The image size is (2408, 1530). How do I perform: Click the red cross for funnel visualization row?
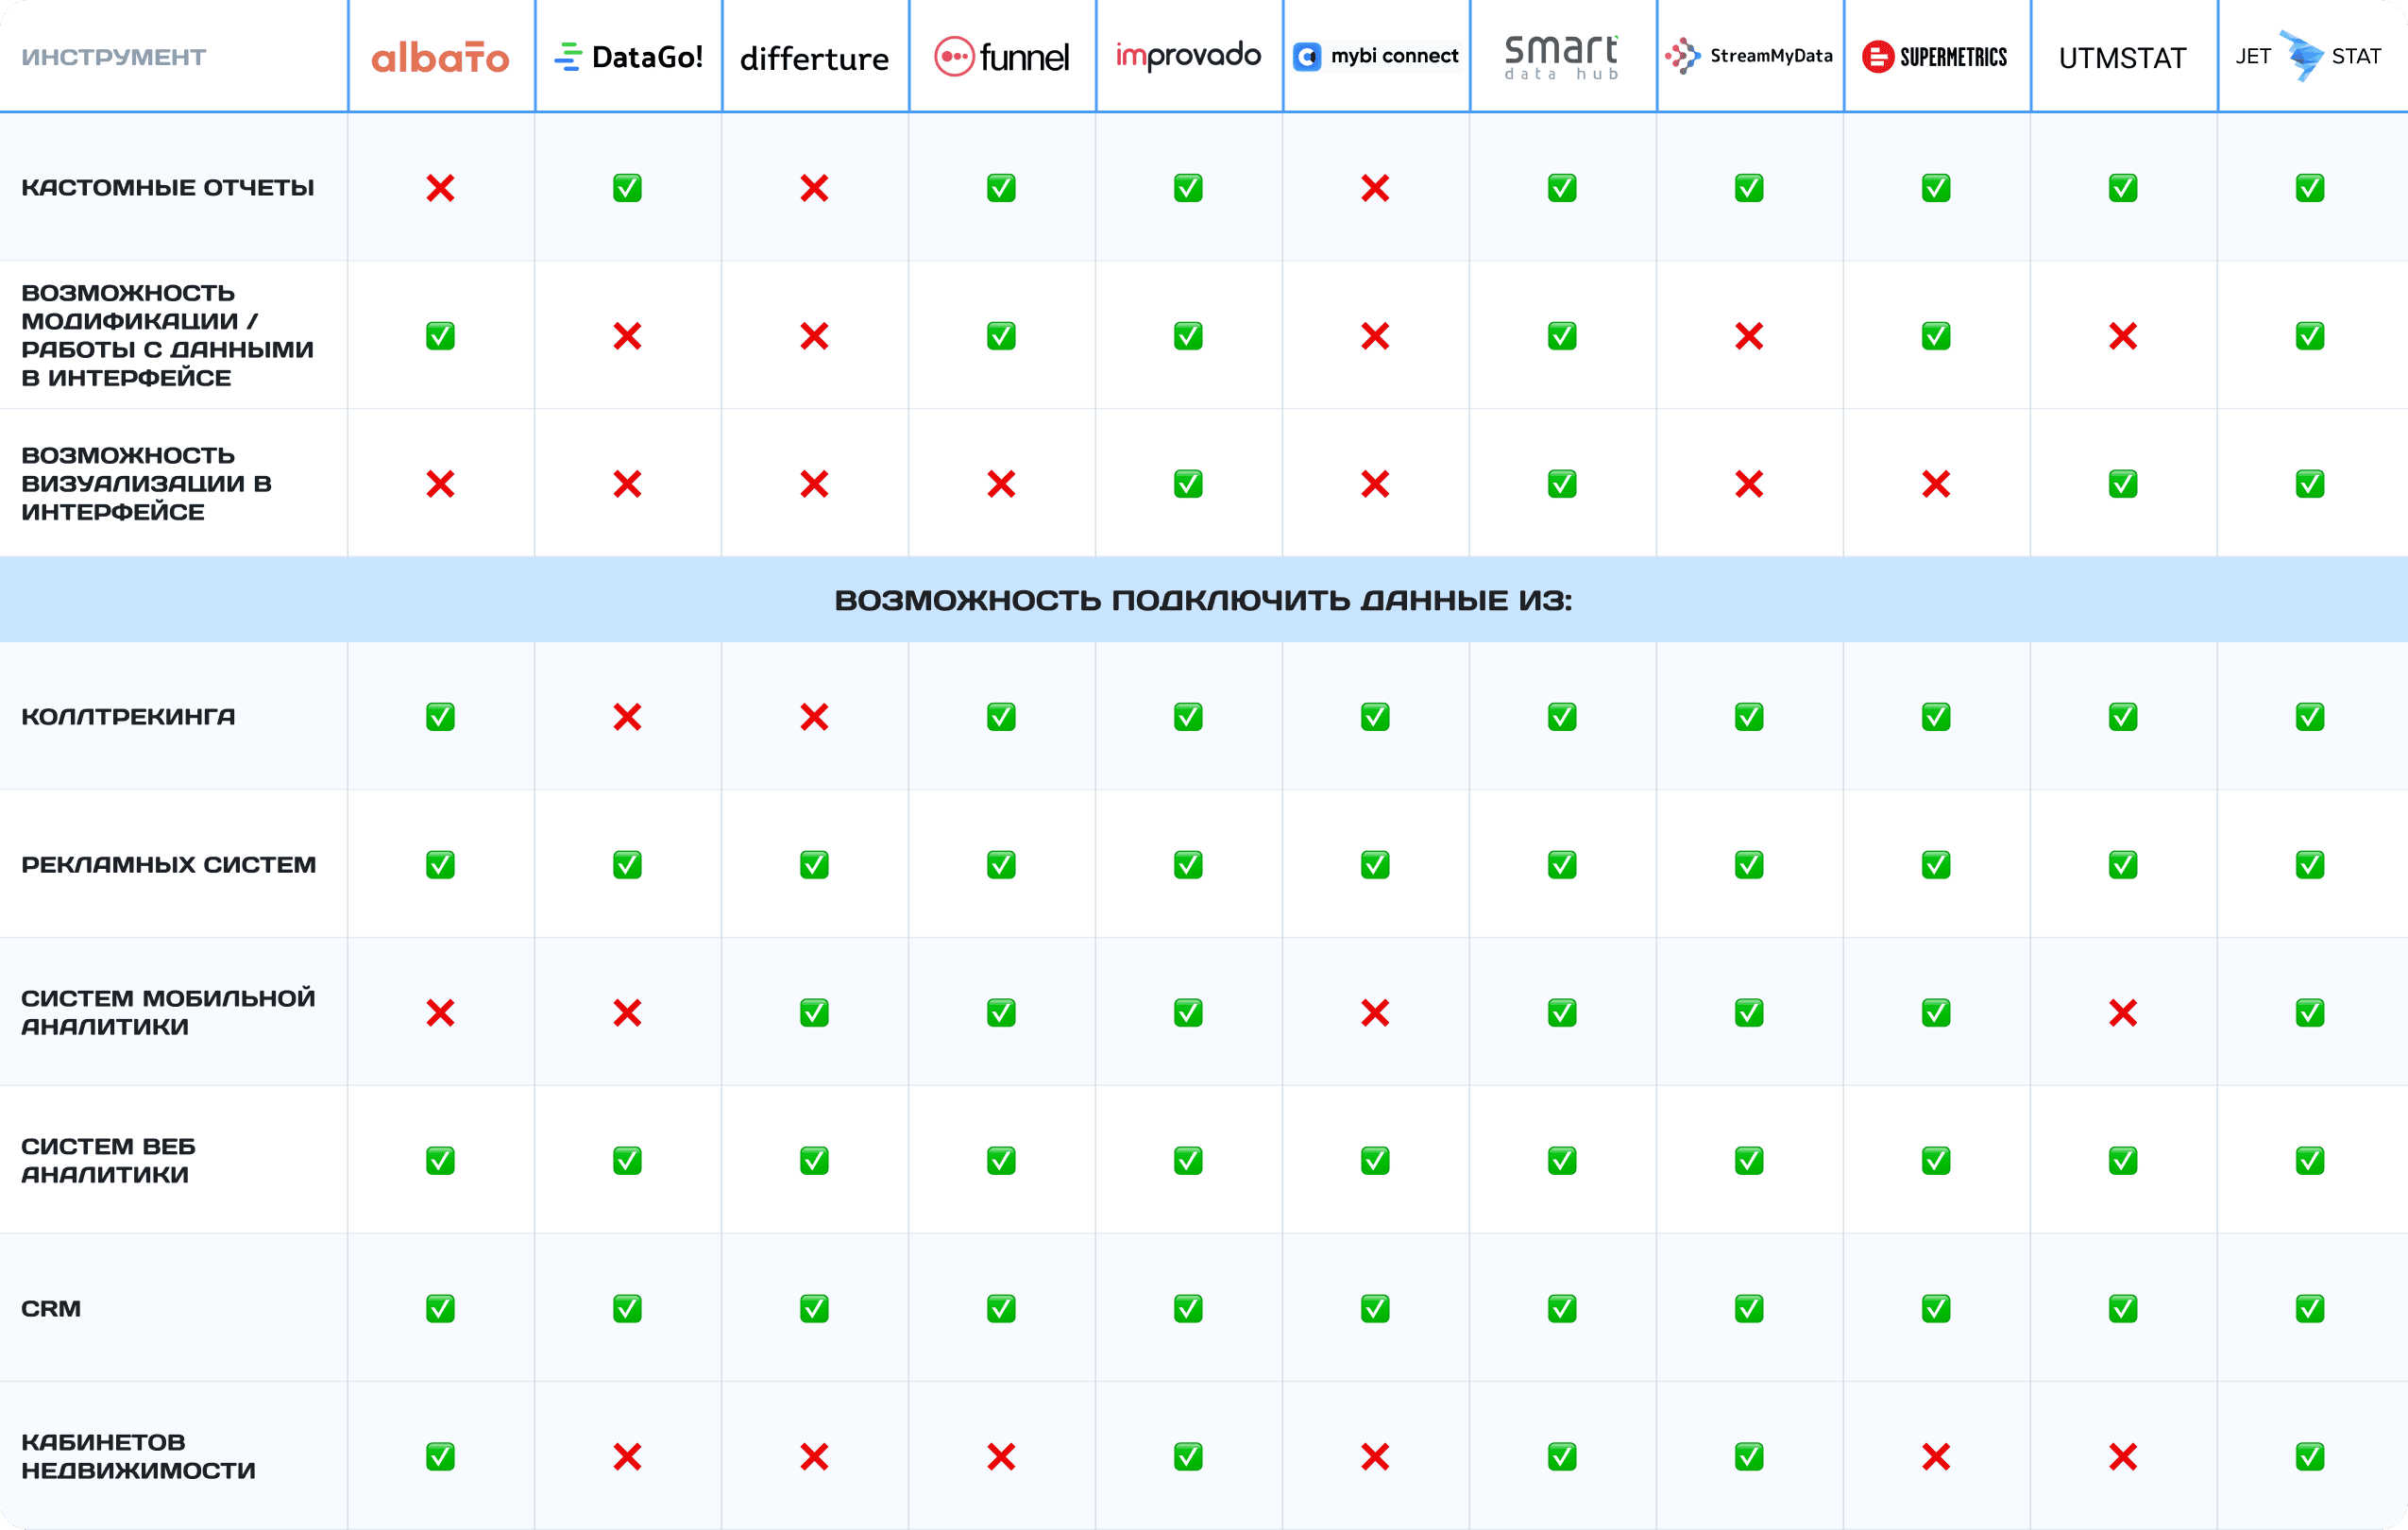1001,484
